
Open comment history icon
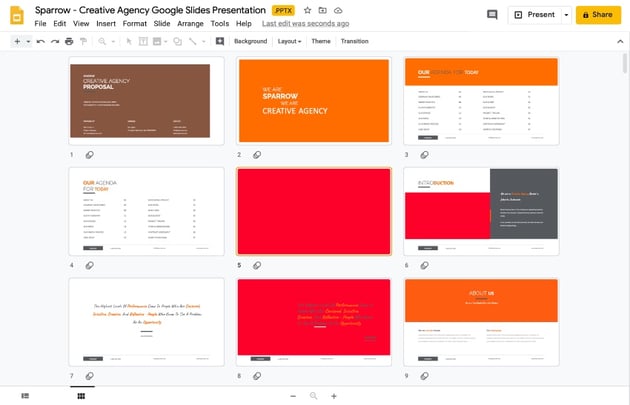pos(492,15)
